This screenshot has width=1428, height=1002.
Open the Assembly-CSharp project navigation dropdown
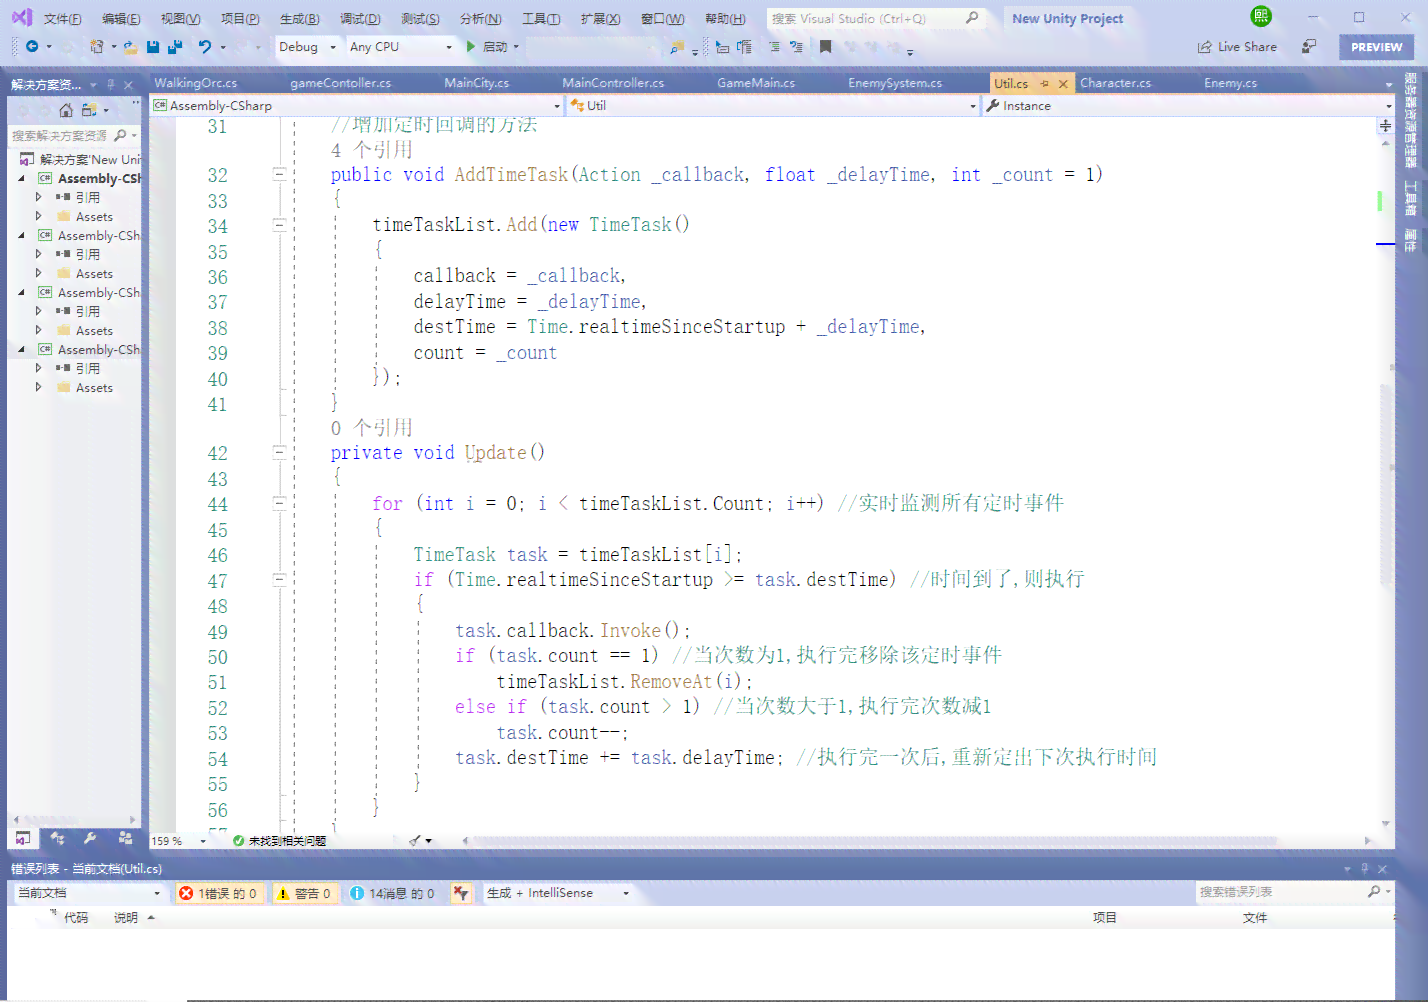click(357, 105)
